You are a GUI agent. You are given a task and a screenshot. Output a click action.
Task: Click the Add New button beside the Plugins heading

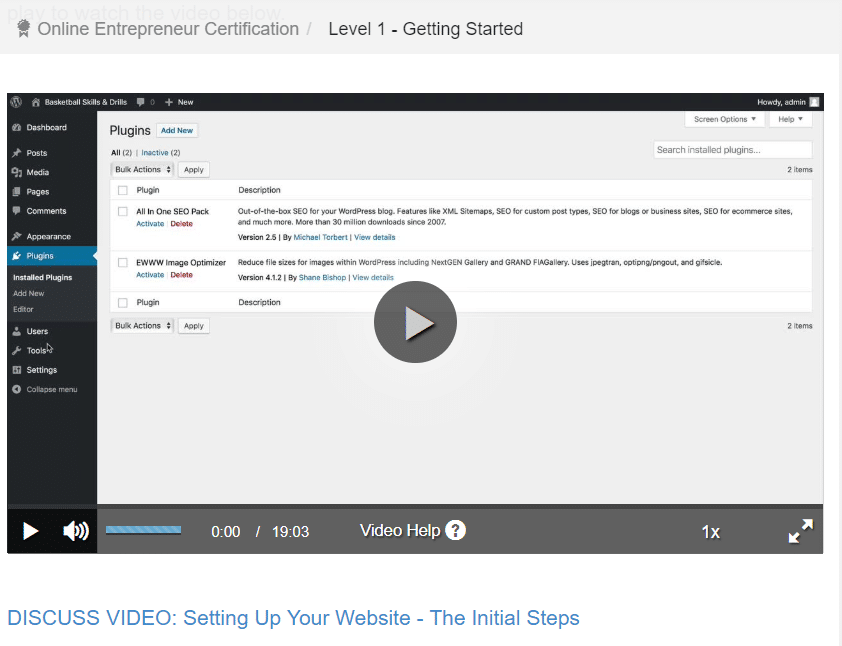[x=177, y=130]
